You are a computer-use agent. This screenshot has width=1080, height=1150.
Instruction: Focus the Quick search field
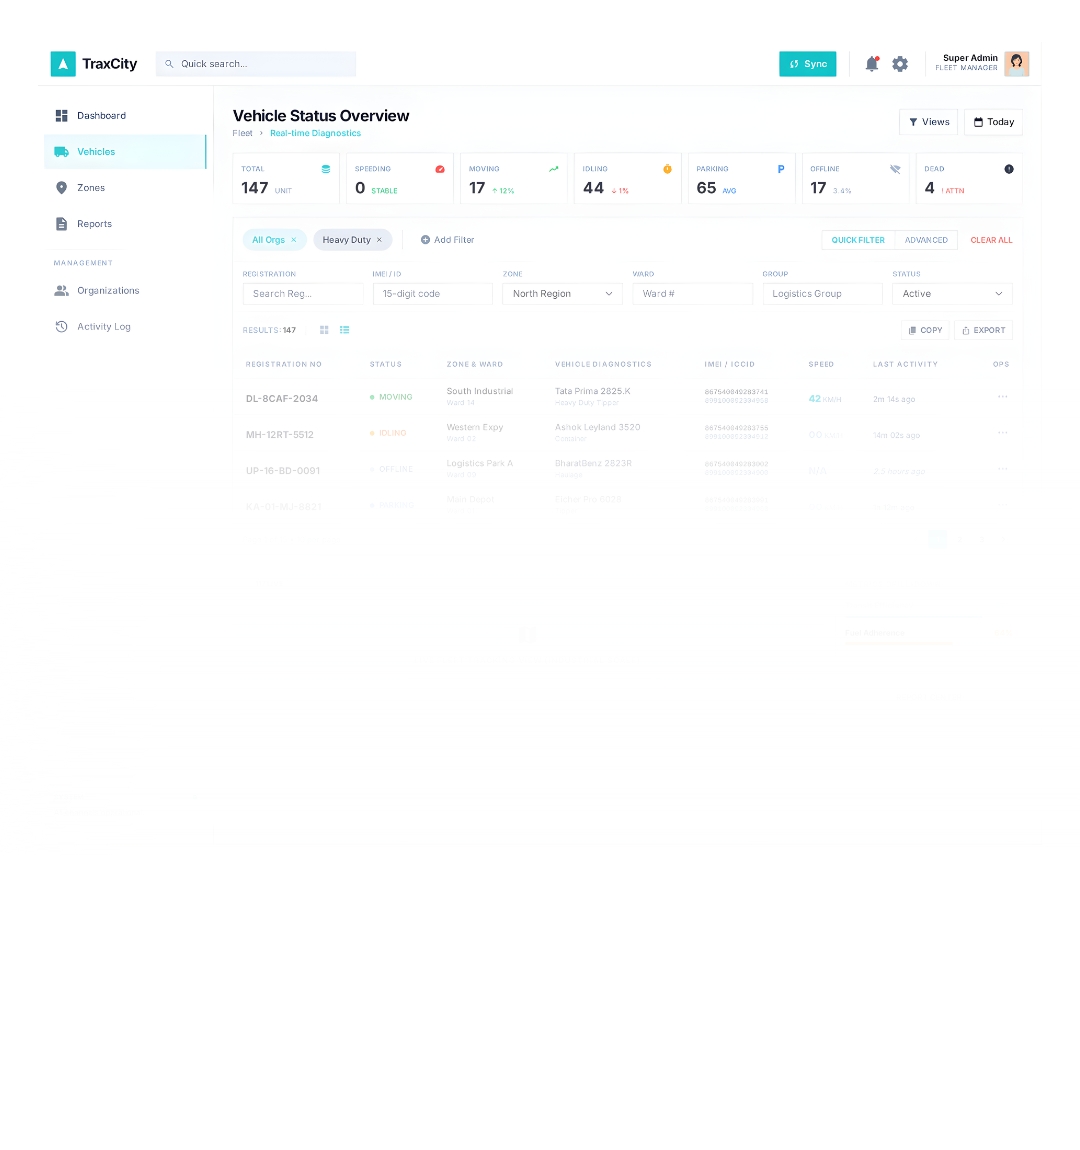(256, 64)
